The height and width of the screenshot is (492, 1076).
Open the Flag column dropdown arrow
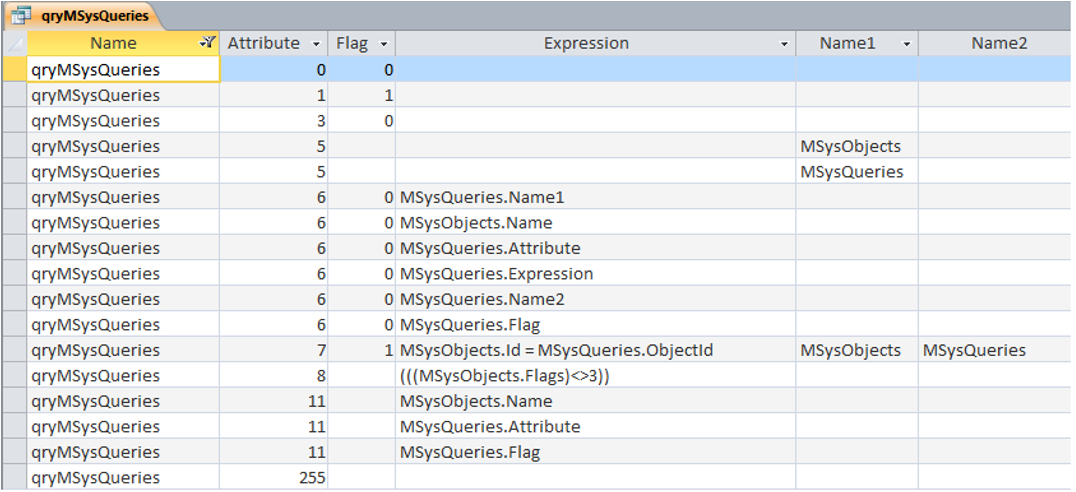[384, 45]
